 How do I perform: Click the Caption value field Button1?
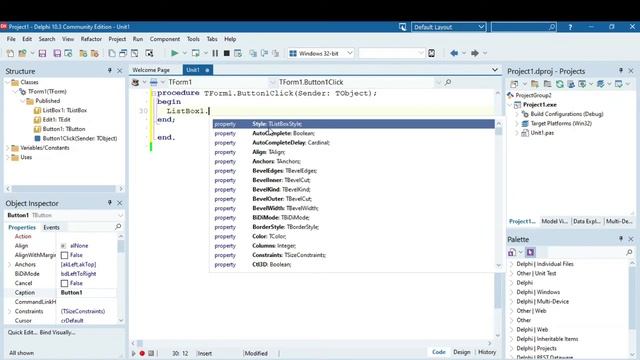88,293
